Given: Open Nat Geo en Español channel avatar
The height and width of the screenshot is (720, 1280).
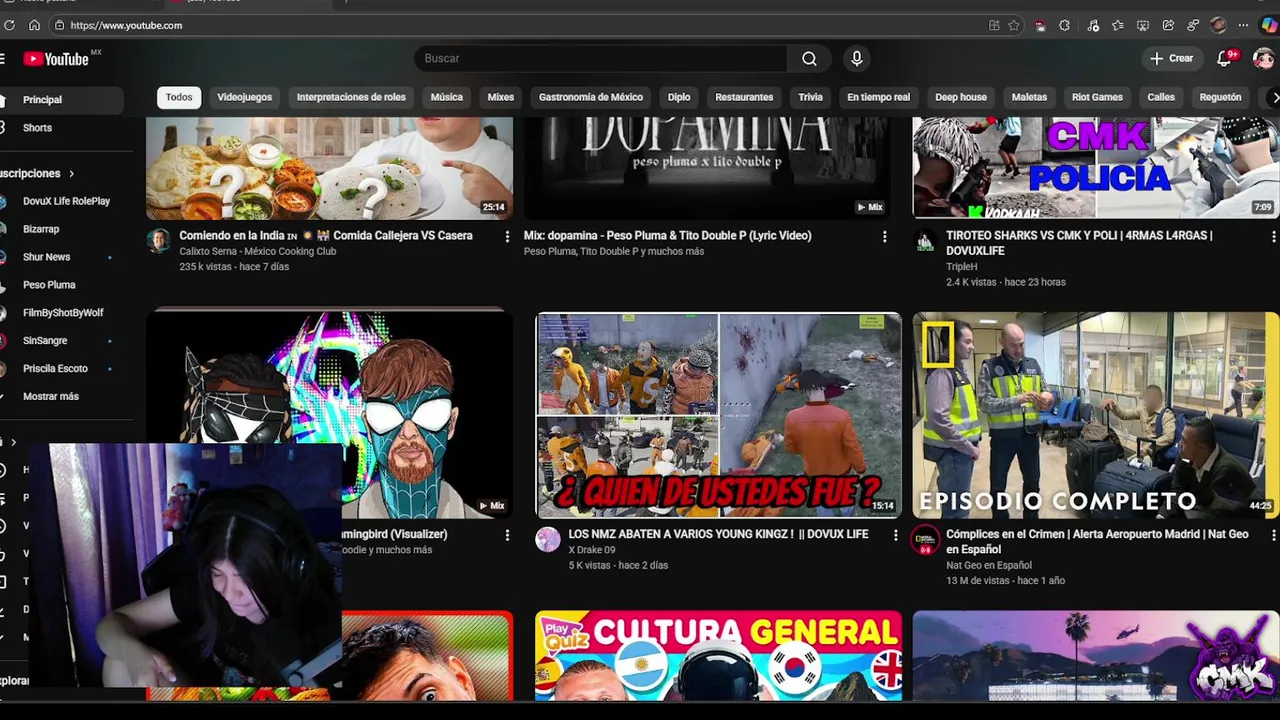Looking at the screenshot, I should tap(926, 541).
